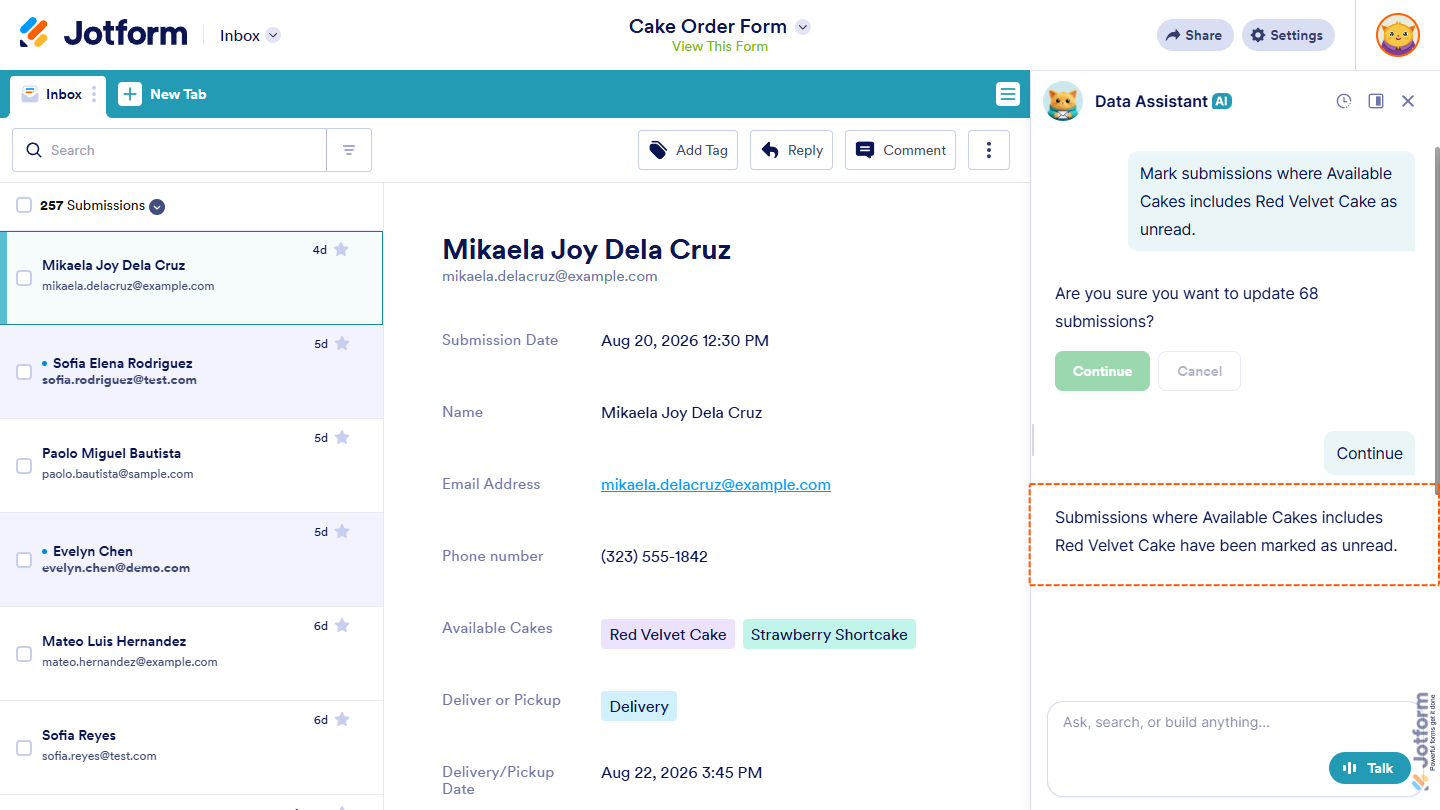
Task: Check the Evelyn Chen checkbox
Action: click(x=24, y=560)
